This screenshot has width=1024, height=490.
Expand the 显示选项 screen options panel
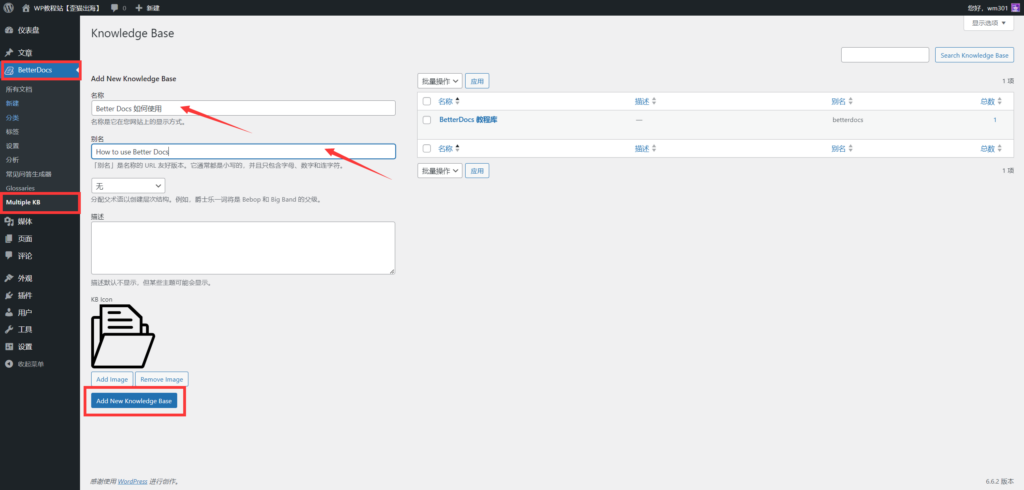[988, 23]
